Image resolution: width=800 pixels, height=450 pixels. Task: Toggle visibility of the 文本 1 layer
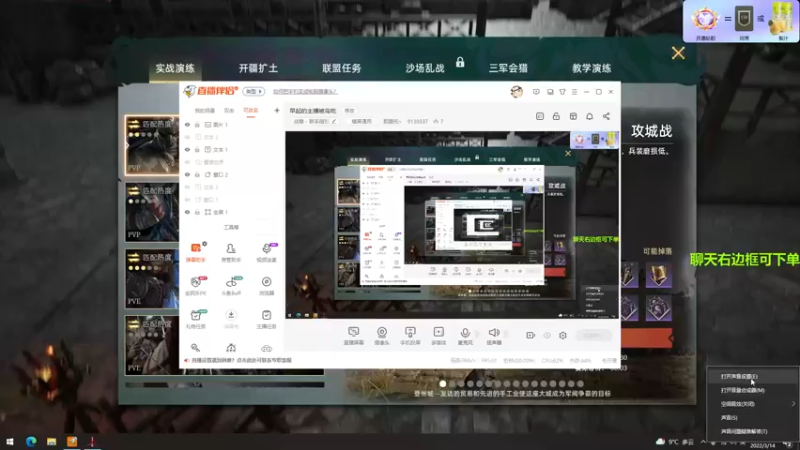pos(187,149)
